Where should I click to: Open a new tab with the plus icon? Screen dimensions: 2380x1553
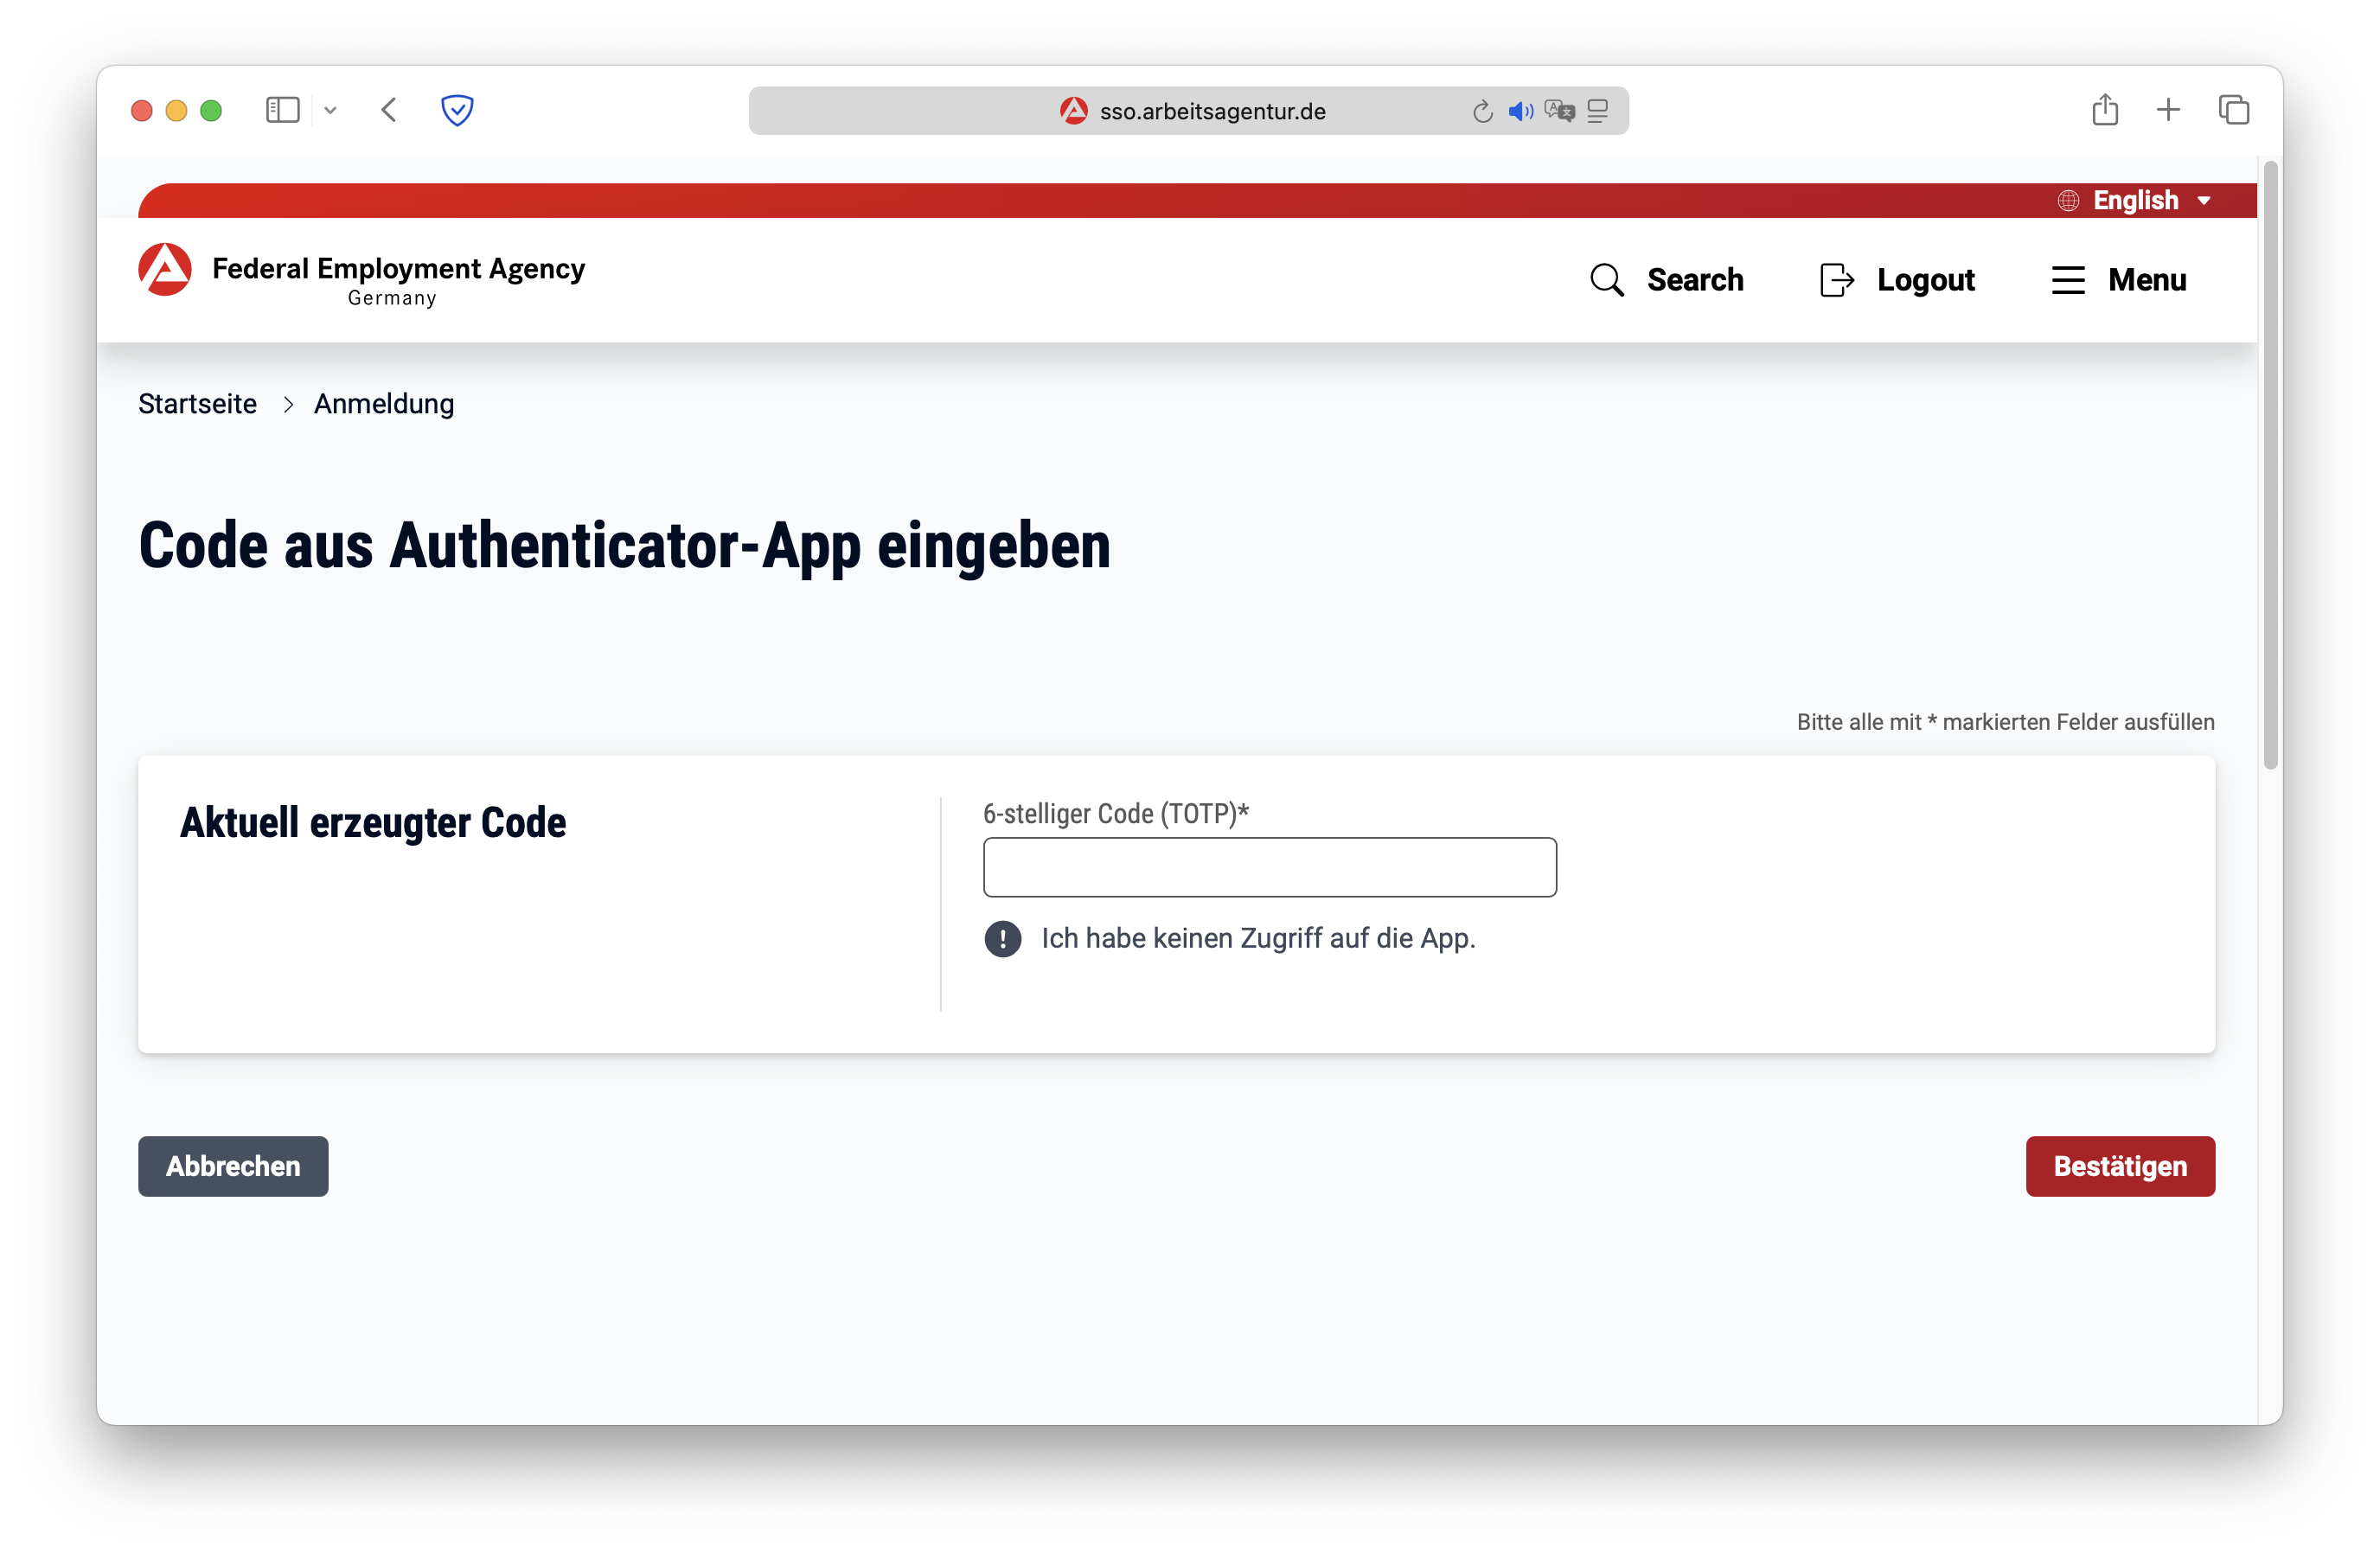[2169, 110]
